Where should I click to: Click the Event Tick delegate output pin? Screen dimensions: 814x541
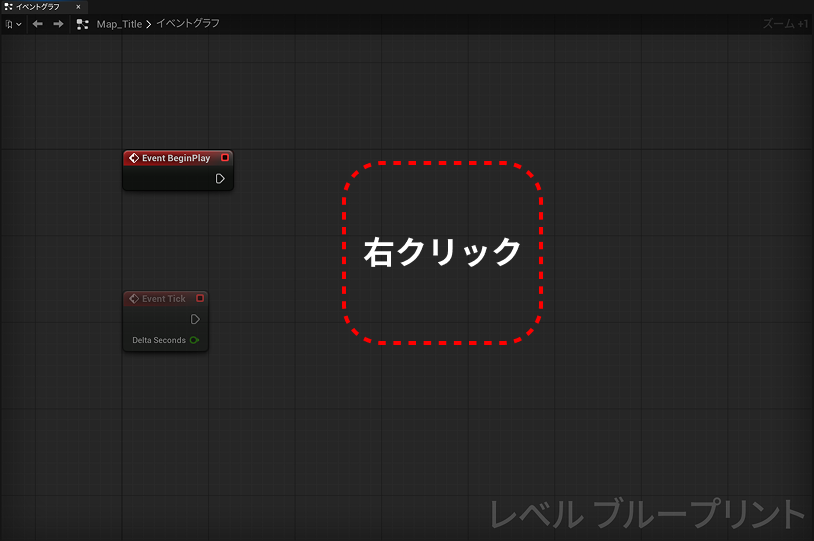[x=200, y=298]
